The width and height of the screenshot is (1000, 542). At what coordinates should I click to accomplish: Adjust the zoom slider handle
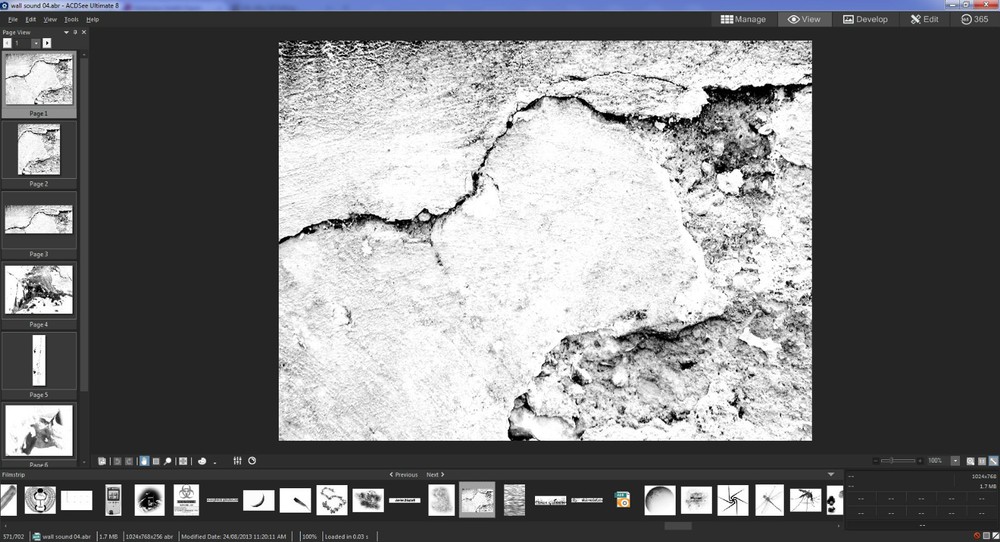[x=892, y=461]
